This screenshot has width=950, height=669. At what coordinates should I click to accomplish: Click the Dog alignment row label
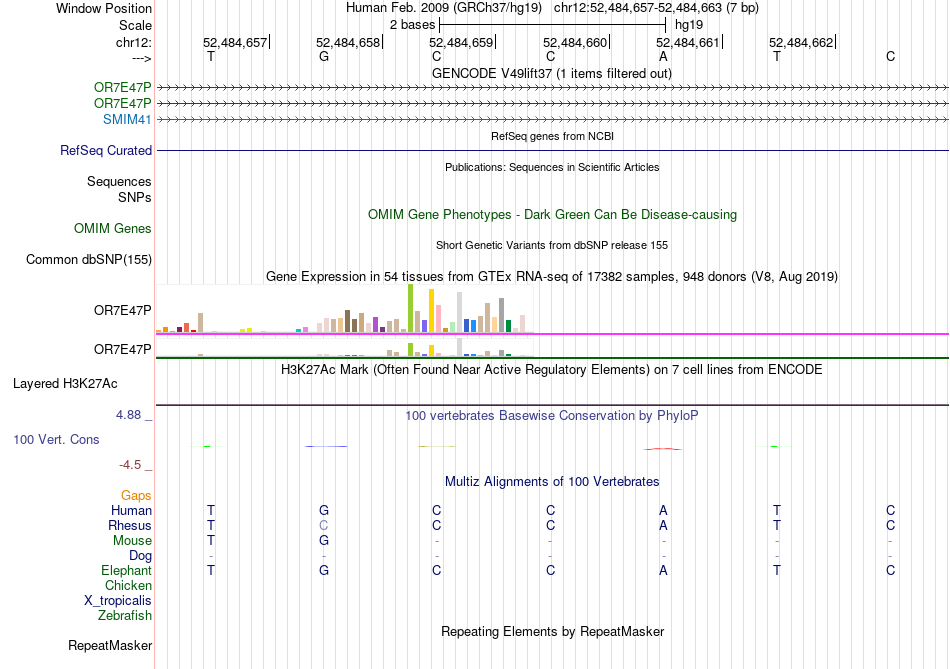[x=141, y=556]
